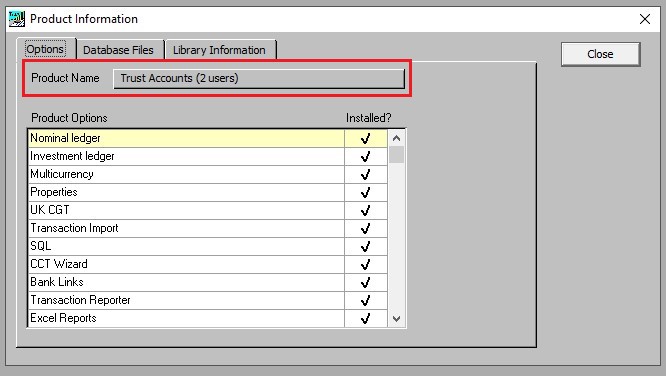Click the Product Information title bar app icon
The image size is (666, 376).
point(17,19)
